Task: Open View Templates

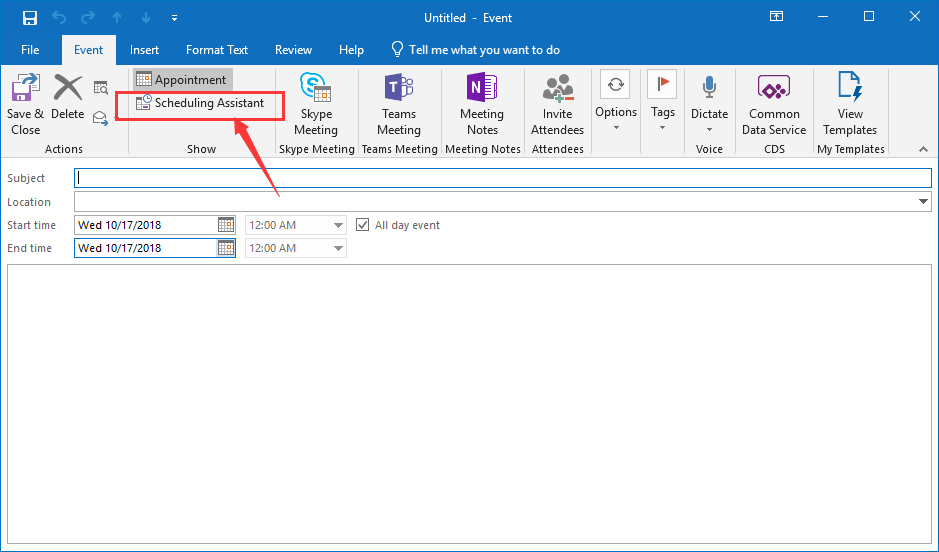Action: coord(849,90)
